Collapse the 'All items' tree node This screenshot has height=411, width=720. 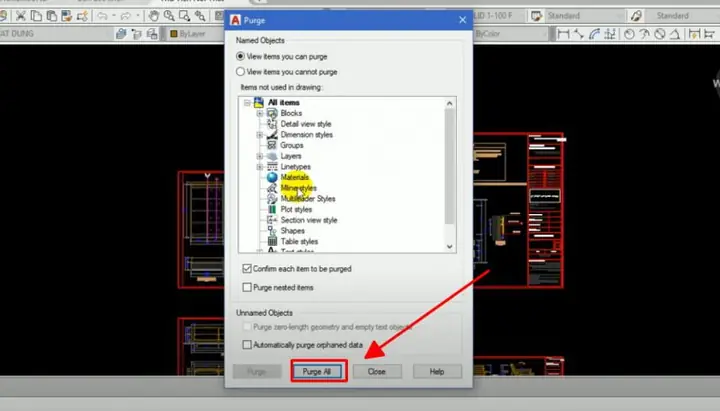pos(248,102)
